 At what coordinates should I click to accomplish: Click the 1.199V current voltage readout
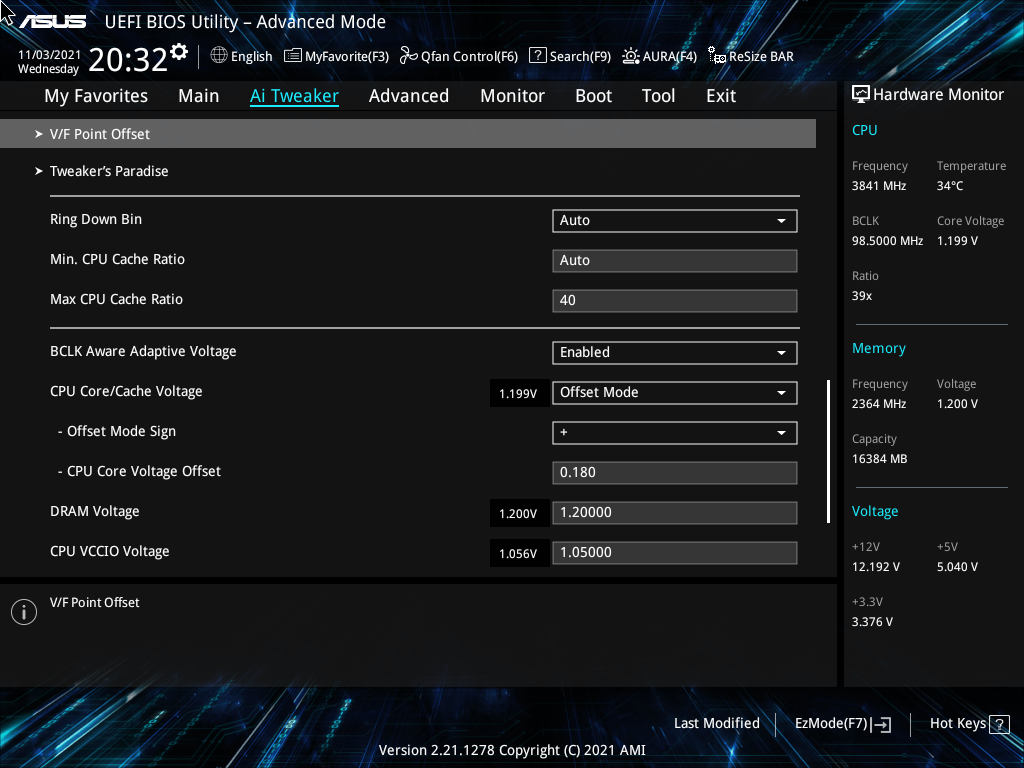[x=518, y=394]
